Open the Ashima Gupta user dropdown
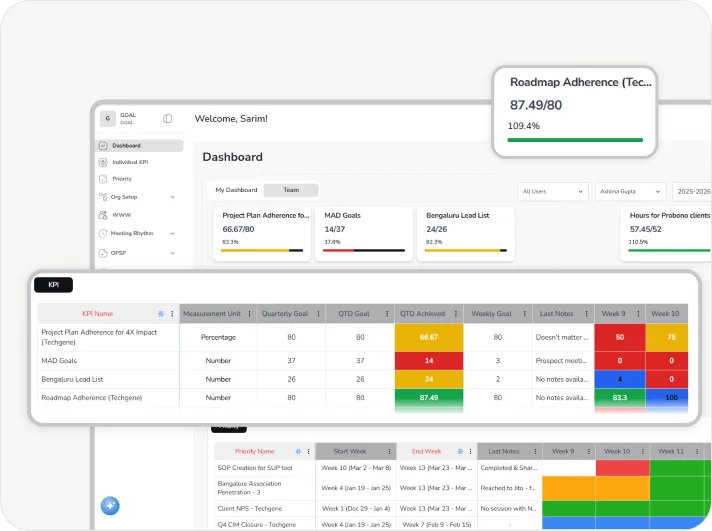712x531 pixels. click(630, 192)
